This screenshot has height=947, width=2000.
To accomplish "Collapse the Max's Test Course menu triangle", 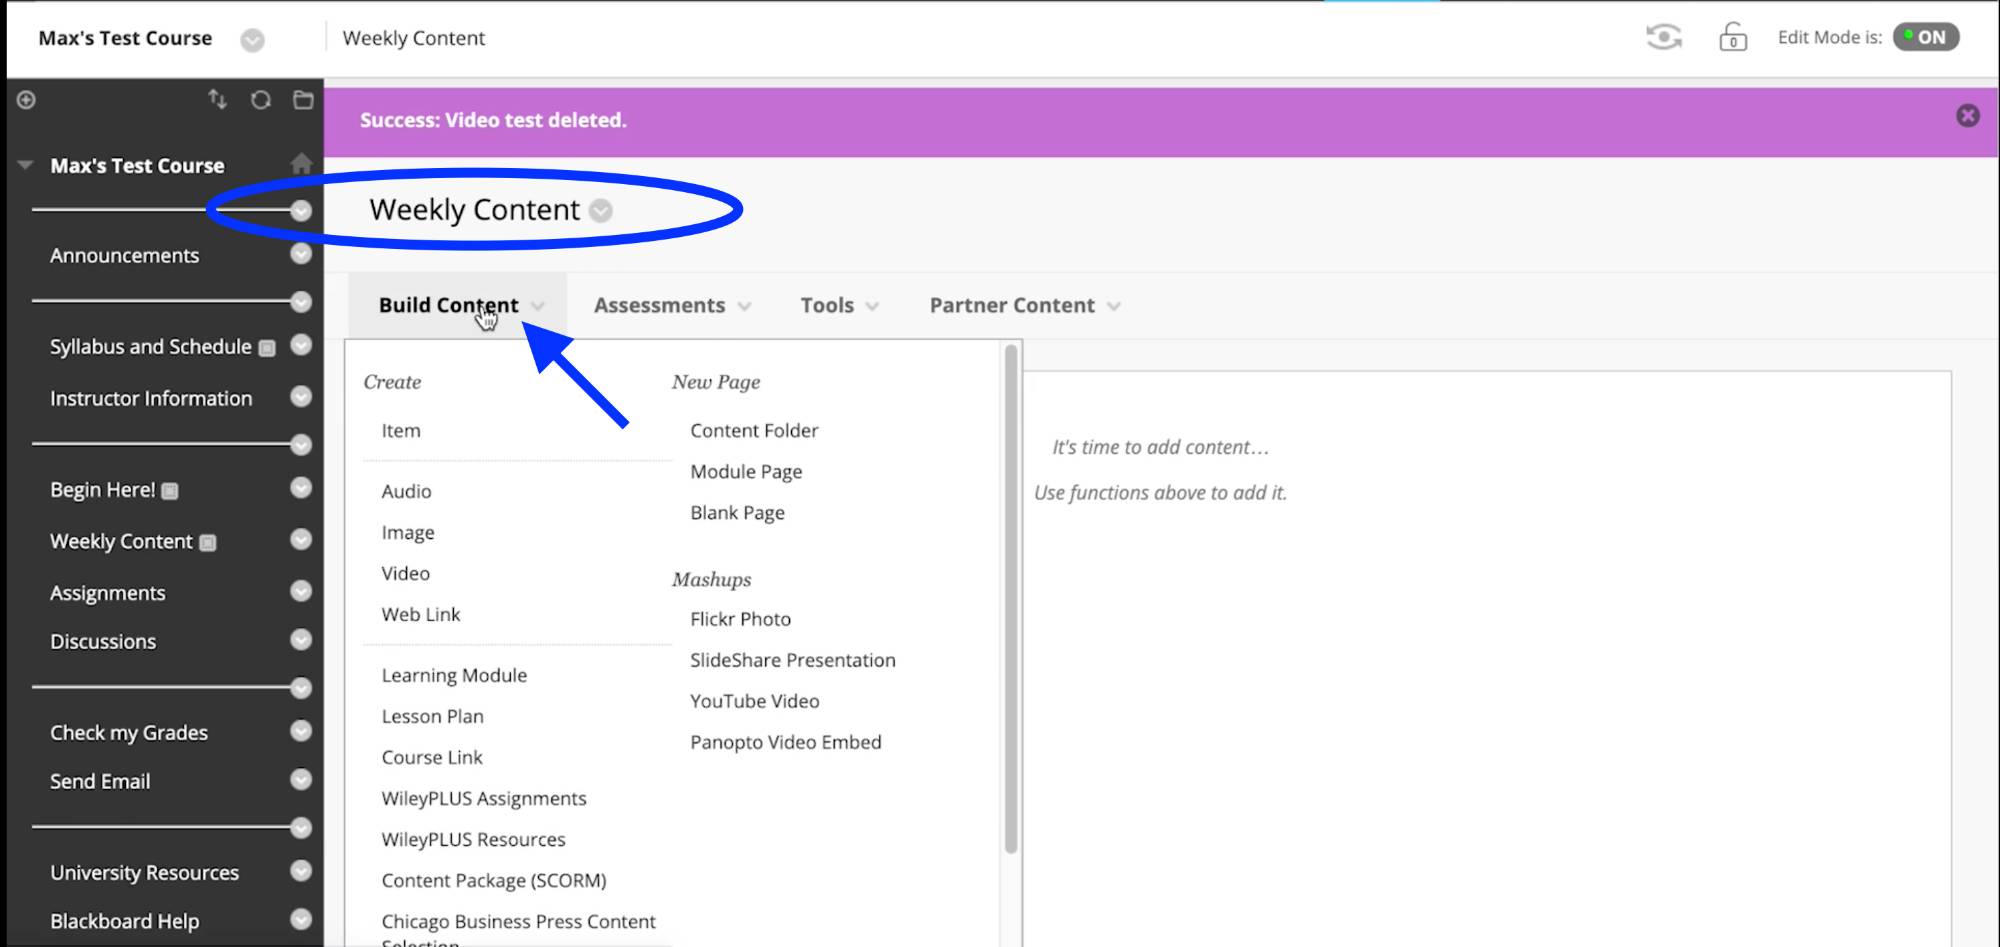I will click(x=26, y=166).
